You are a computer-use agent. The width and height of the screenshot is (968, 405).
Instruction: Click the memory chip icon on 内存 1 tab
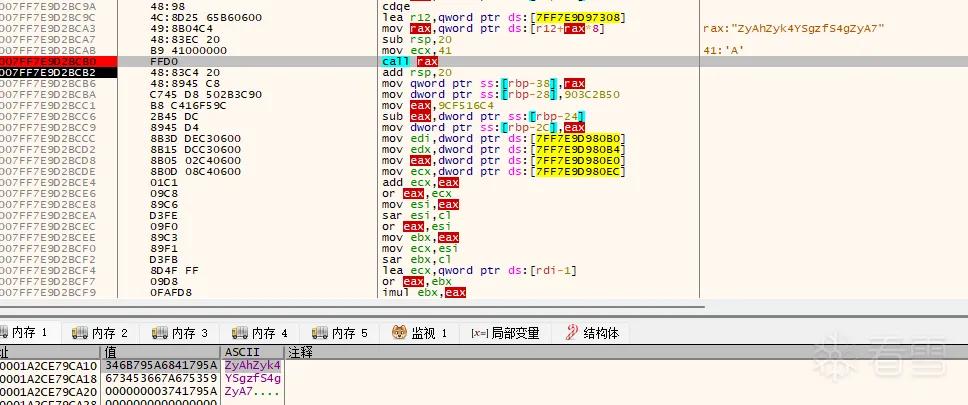click(4, 333)
